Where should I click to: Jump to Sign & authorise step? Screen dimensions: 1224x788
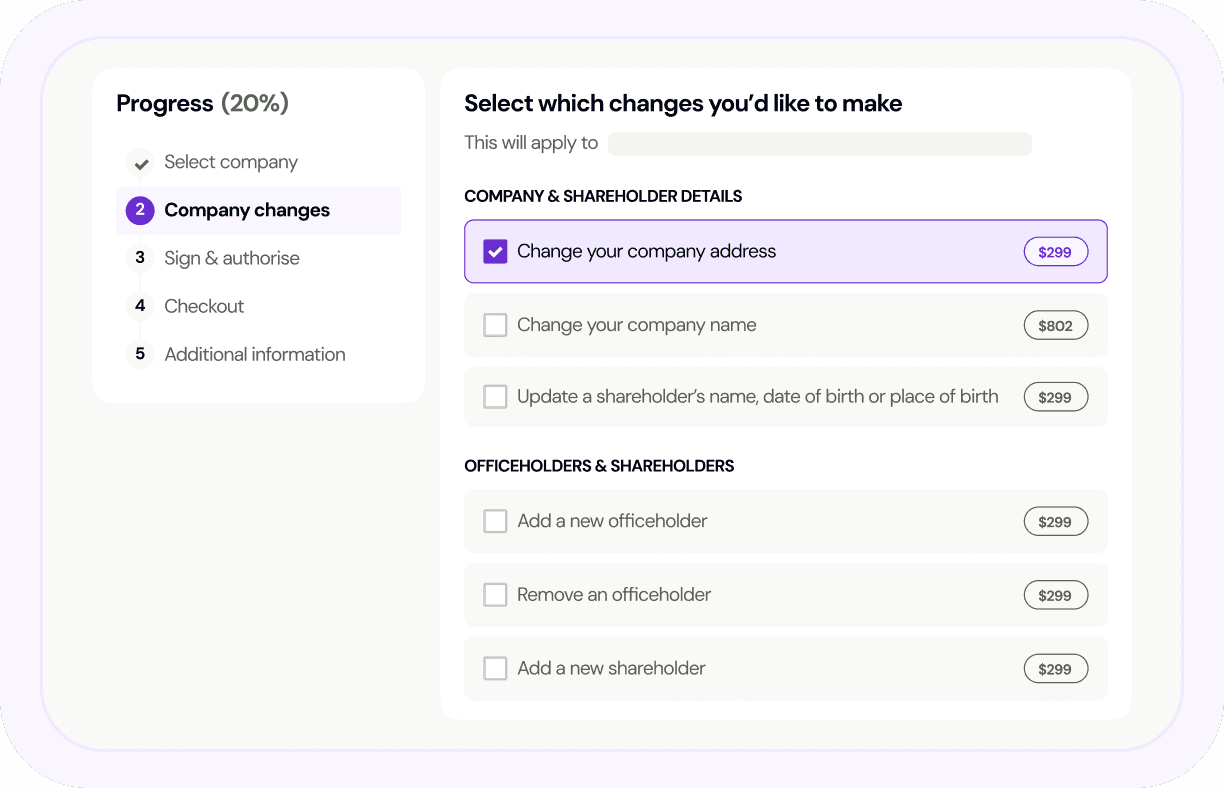click(x=232, y=258)
